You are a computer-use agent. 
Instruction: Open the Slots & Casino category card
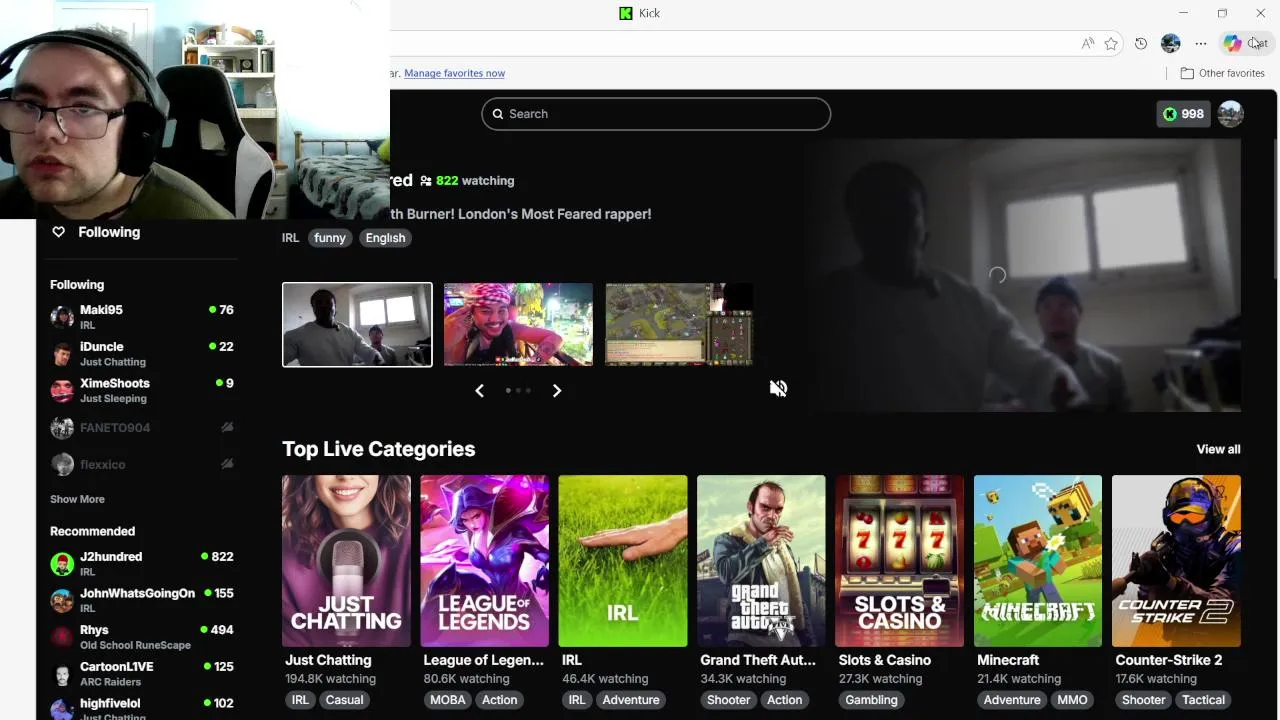(x=899, y=561)
